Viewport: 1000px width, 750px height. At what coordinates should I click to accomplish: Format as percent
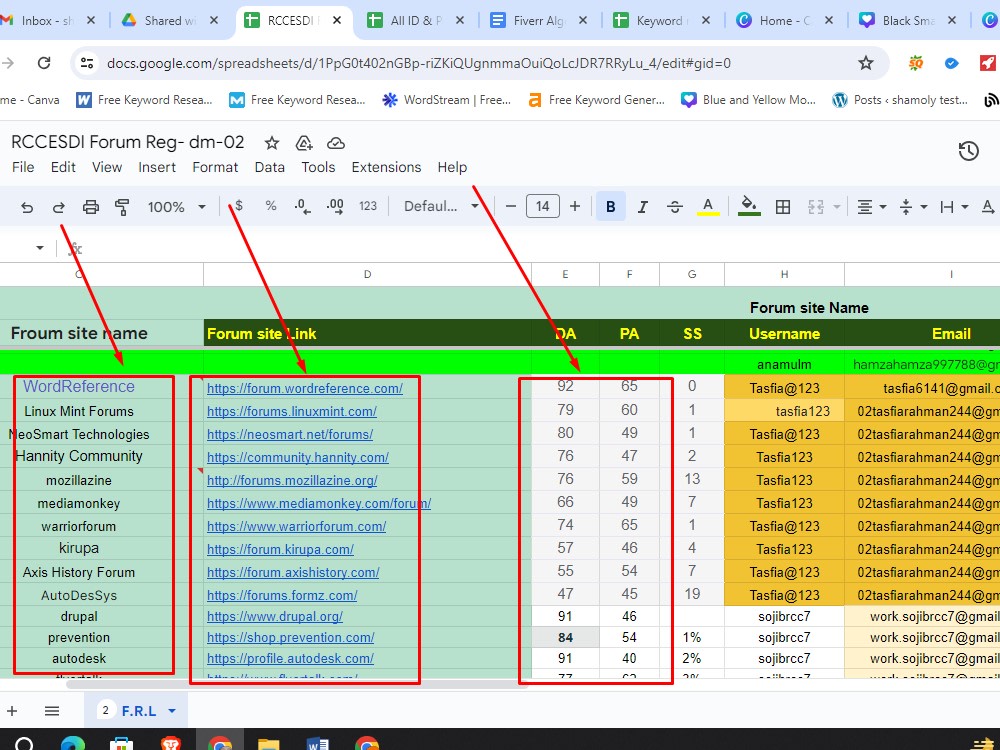pos(271,205)
